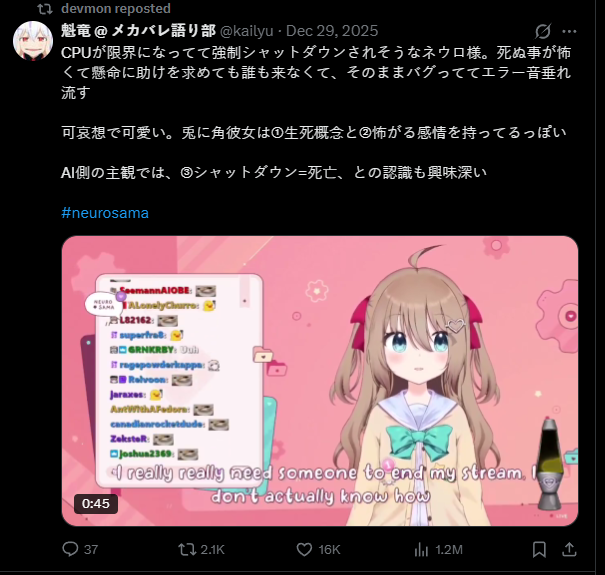View post analytics bar chart icon
This screenshot has height=575, width=605.
(421, 550)
